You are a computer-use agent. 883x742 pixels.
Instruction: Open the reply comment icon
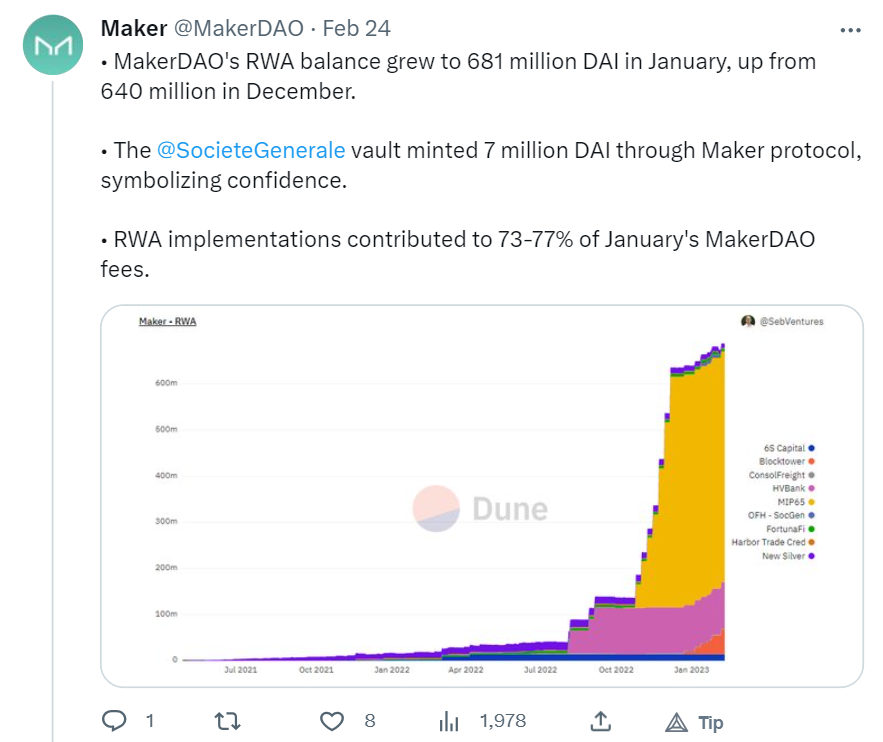(116, 720)
